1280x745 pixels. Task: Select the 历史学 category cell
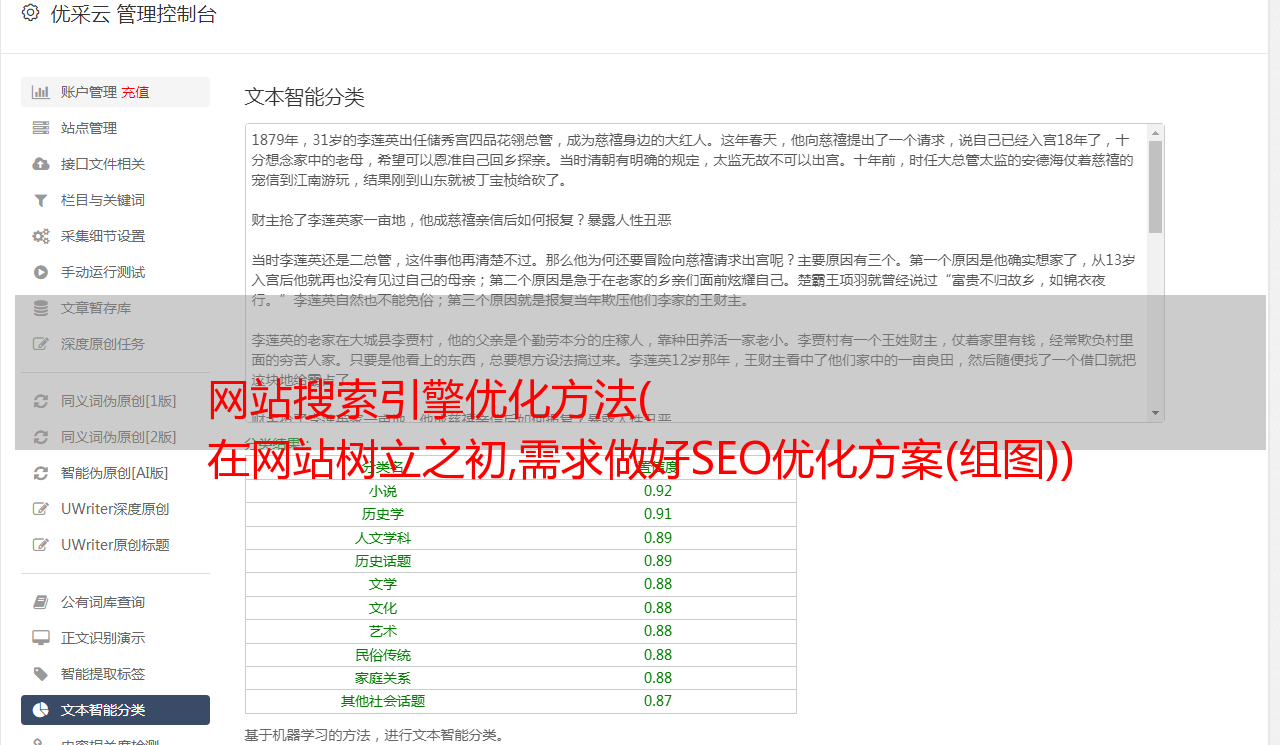coord(383,514)
